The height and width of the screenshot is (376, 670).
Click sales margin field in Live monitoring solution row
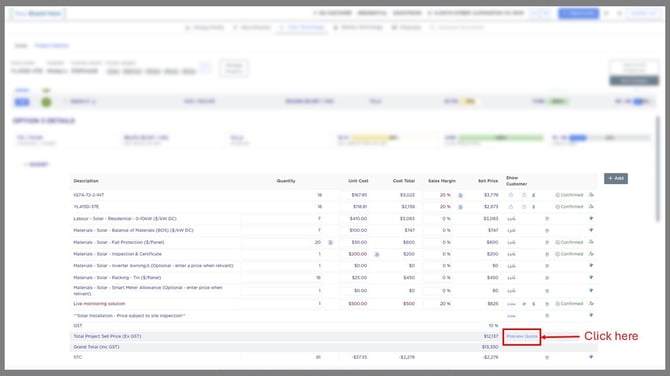[438, 303]
